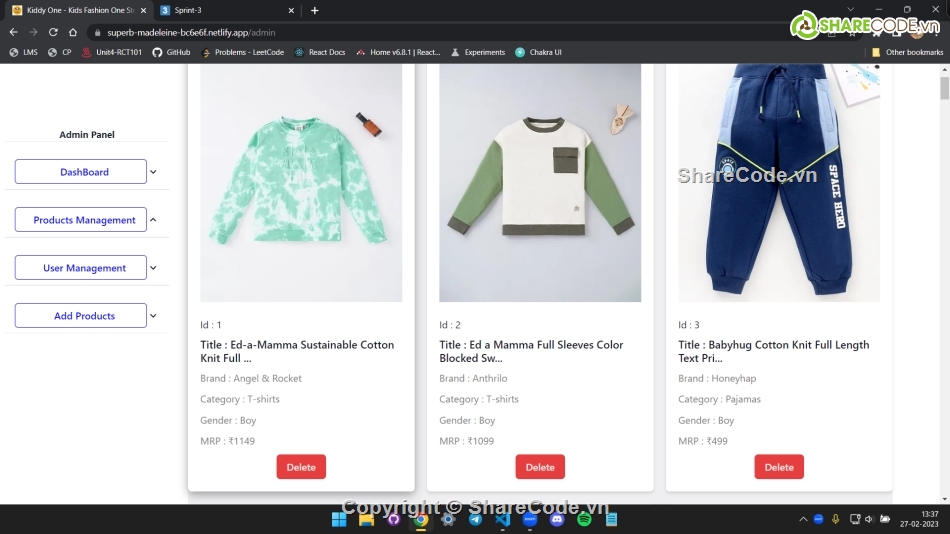Reload the page with the refresh icon
Viewport: 950px width, 534px height.
[53, 32]
